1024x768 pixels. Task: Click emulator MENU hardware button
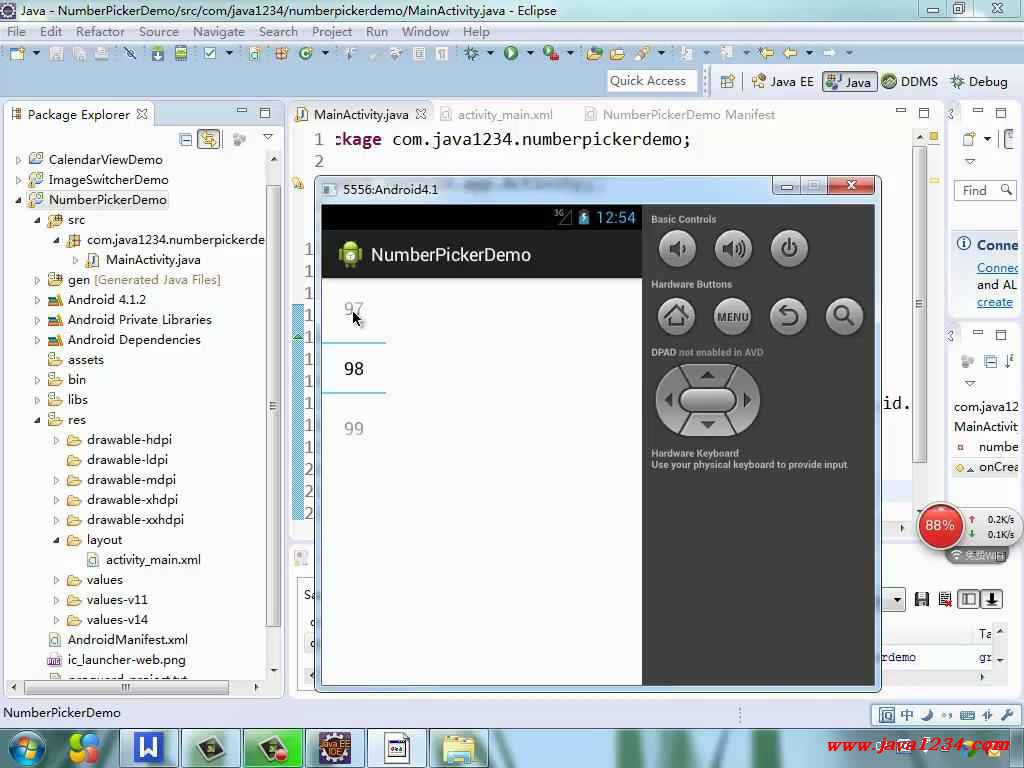733,317
